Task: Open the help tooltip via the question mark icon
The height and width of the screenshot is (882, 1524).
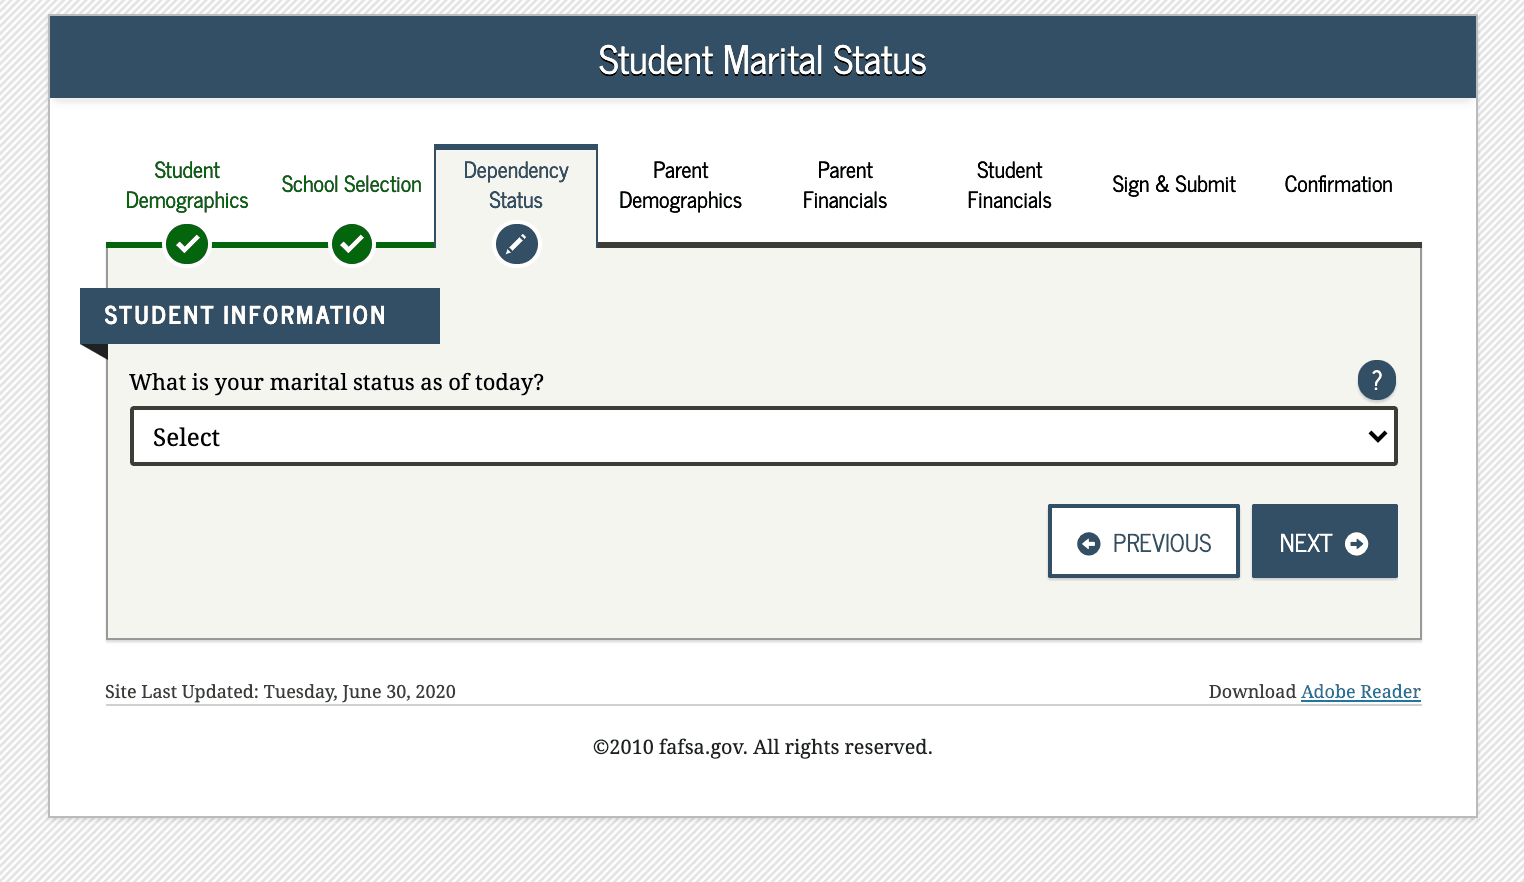Action: (1376, 380)
